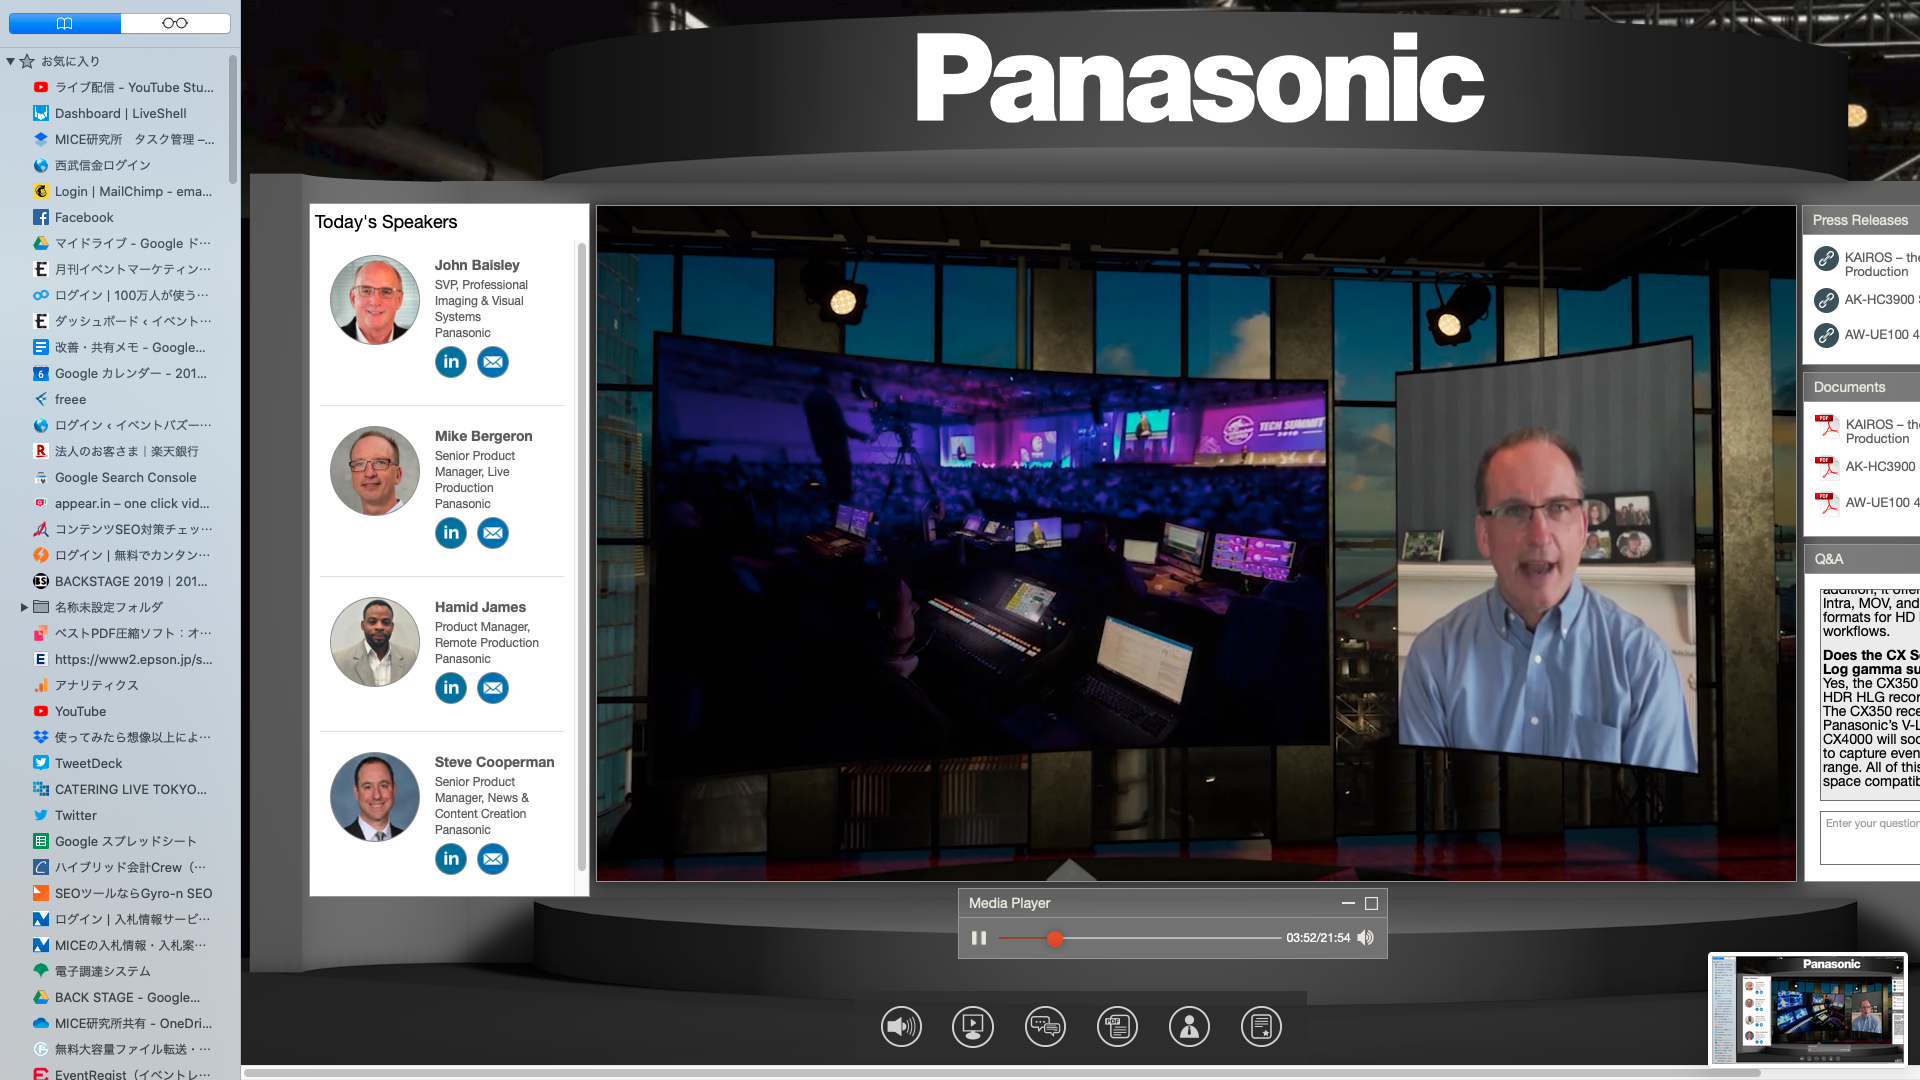Screen dimensions: 1920x1080
Task: Email John Baisley via envelope icon
Action: click(493, 362)
